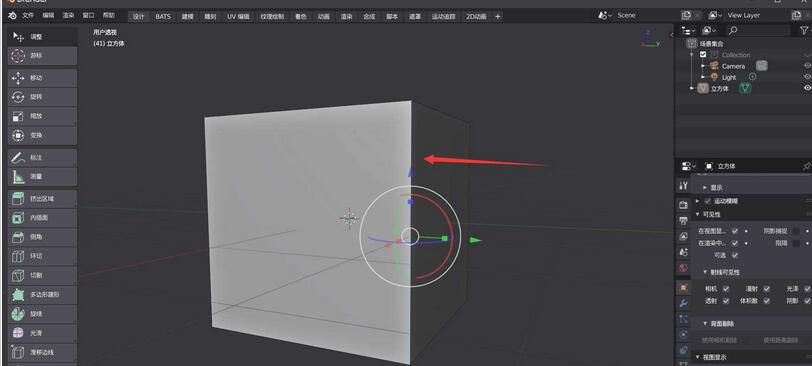Image resolution: width=812 pixels, height=366 pixels.
Task: Collapse the 射线可见性 sub-panel
Action: tap(705, 272)
